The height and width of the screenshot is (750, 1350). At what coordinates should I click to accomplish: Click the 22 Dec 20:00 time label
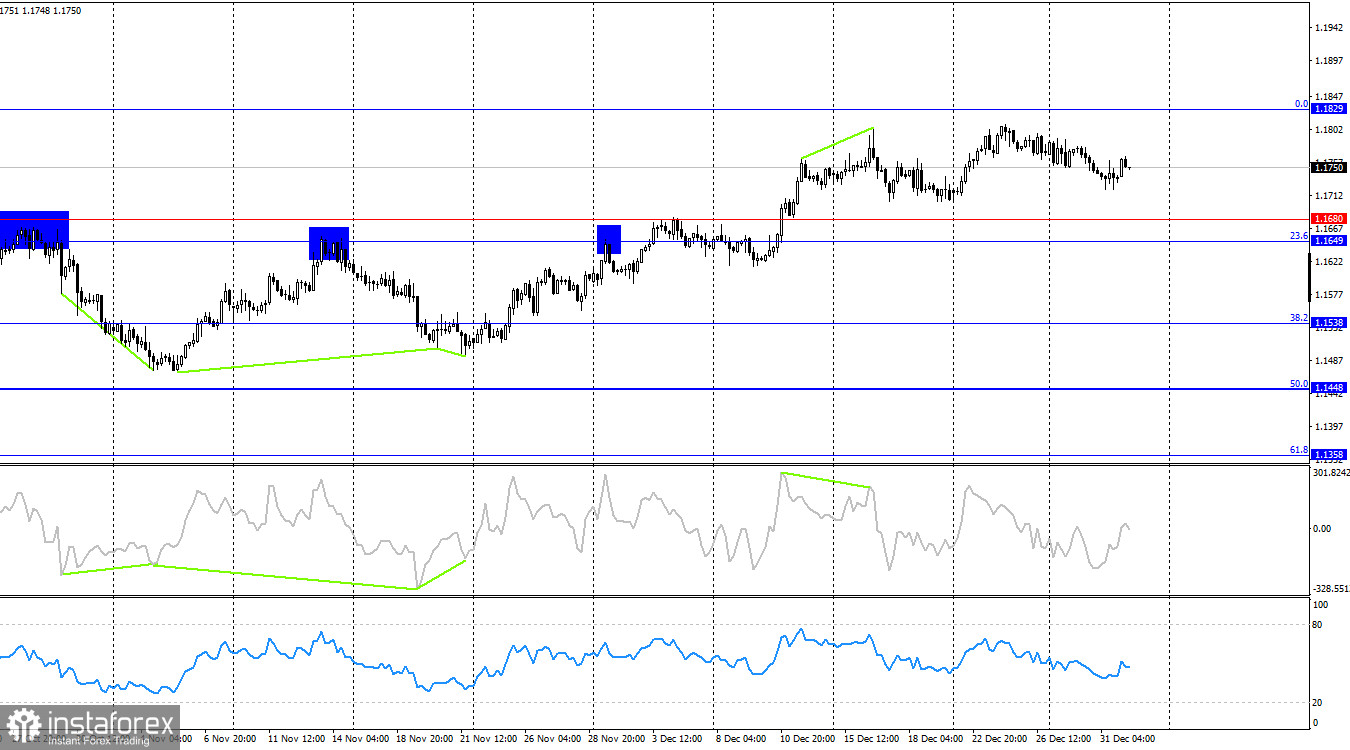point(1002,740)
